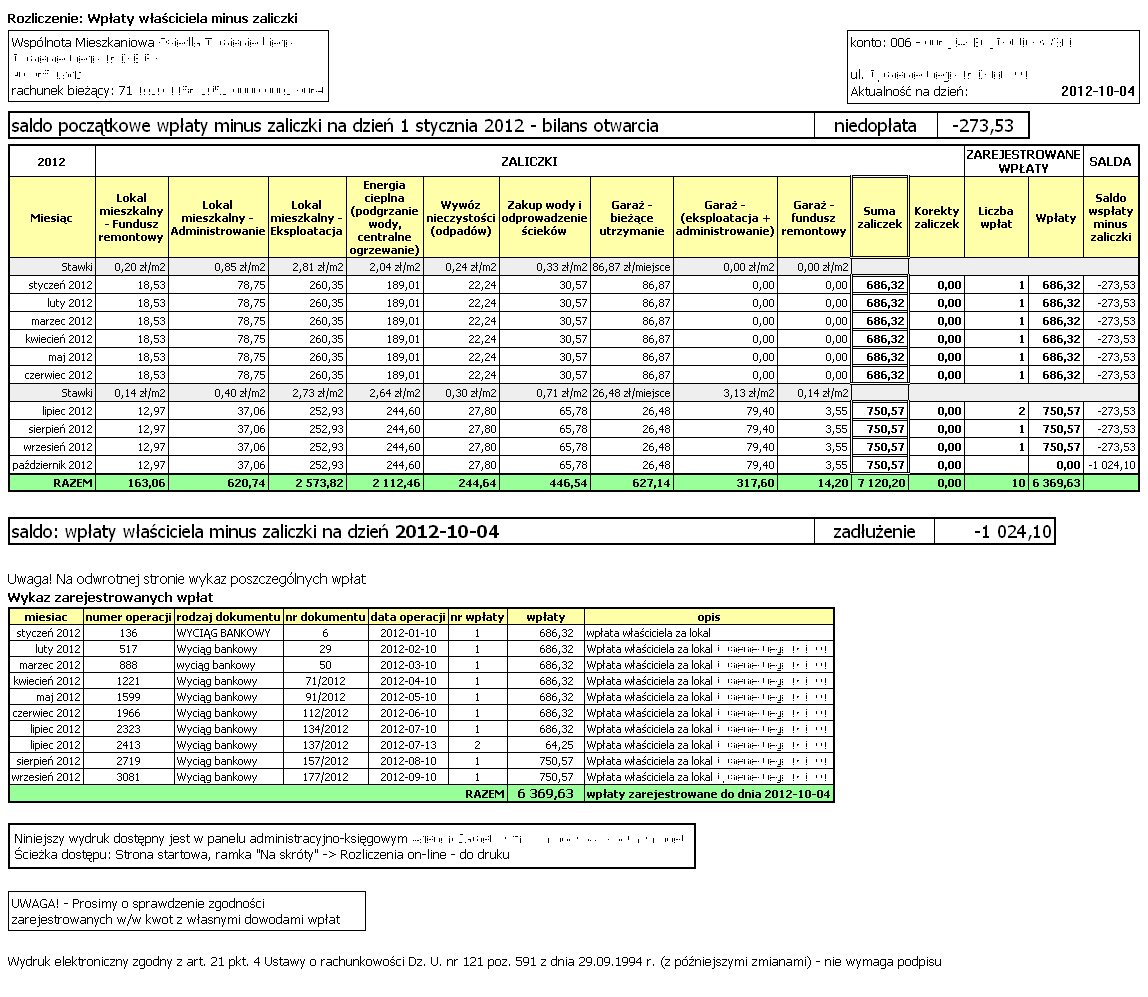Screen dimensions: 1148x997
Task: Click 'Lokal mieszkalny - Fundusz remontowy' header
Action: click(x=131, y=217)
